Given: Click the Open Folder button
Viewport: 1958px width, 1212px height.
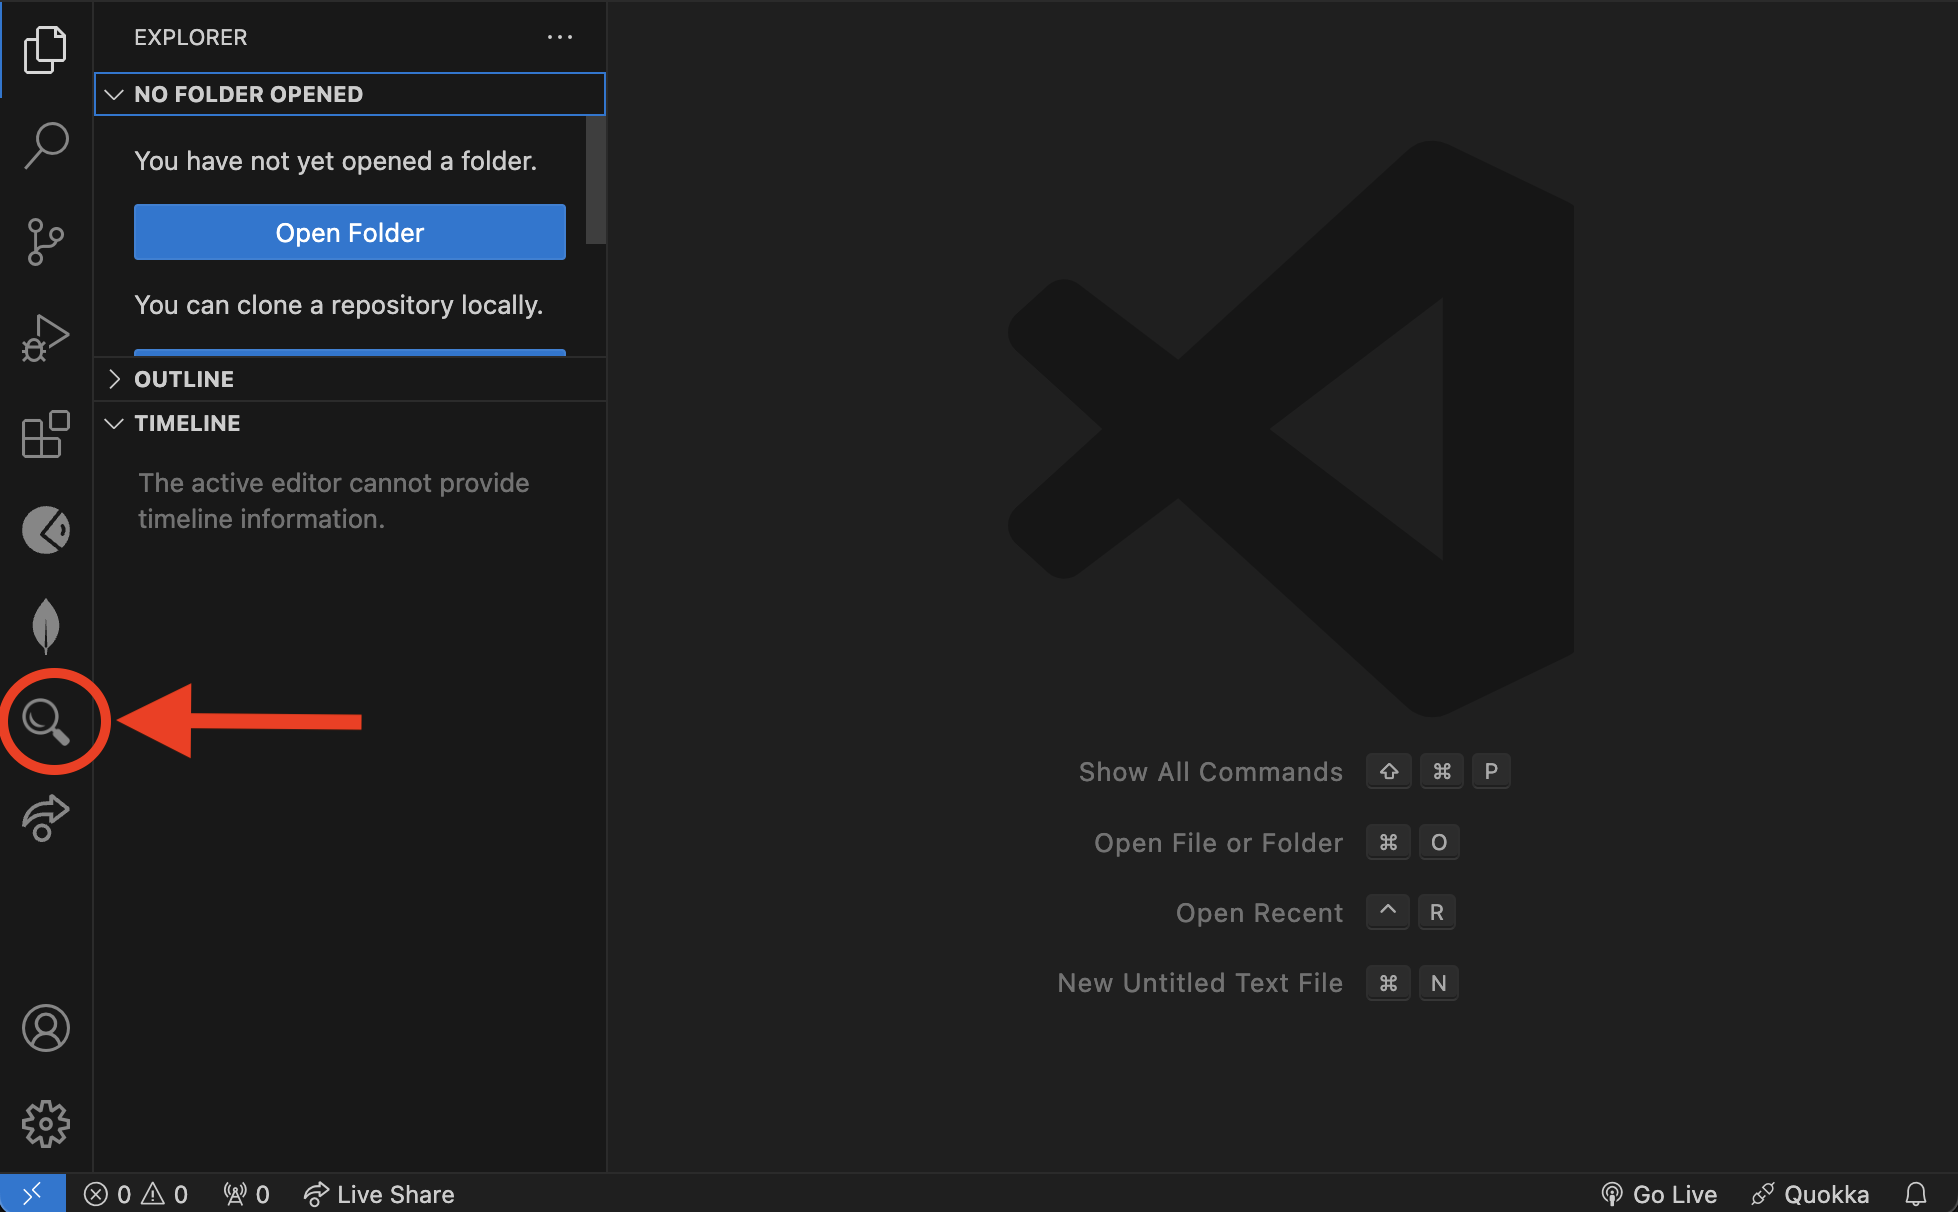Looking at the screenshot, I should pyautogui.click(x=349, y=232).
